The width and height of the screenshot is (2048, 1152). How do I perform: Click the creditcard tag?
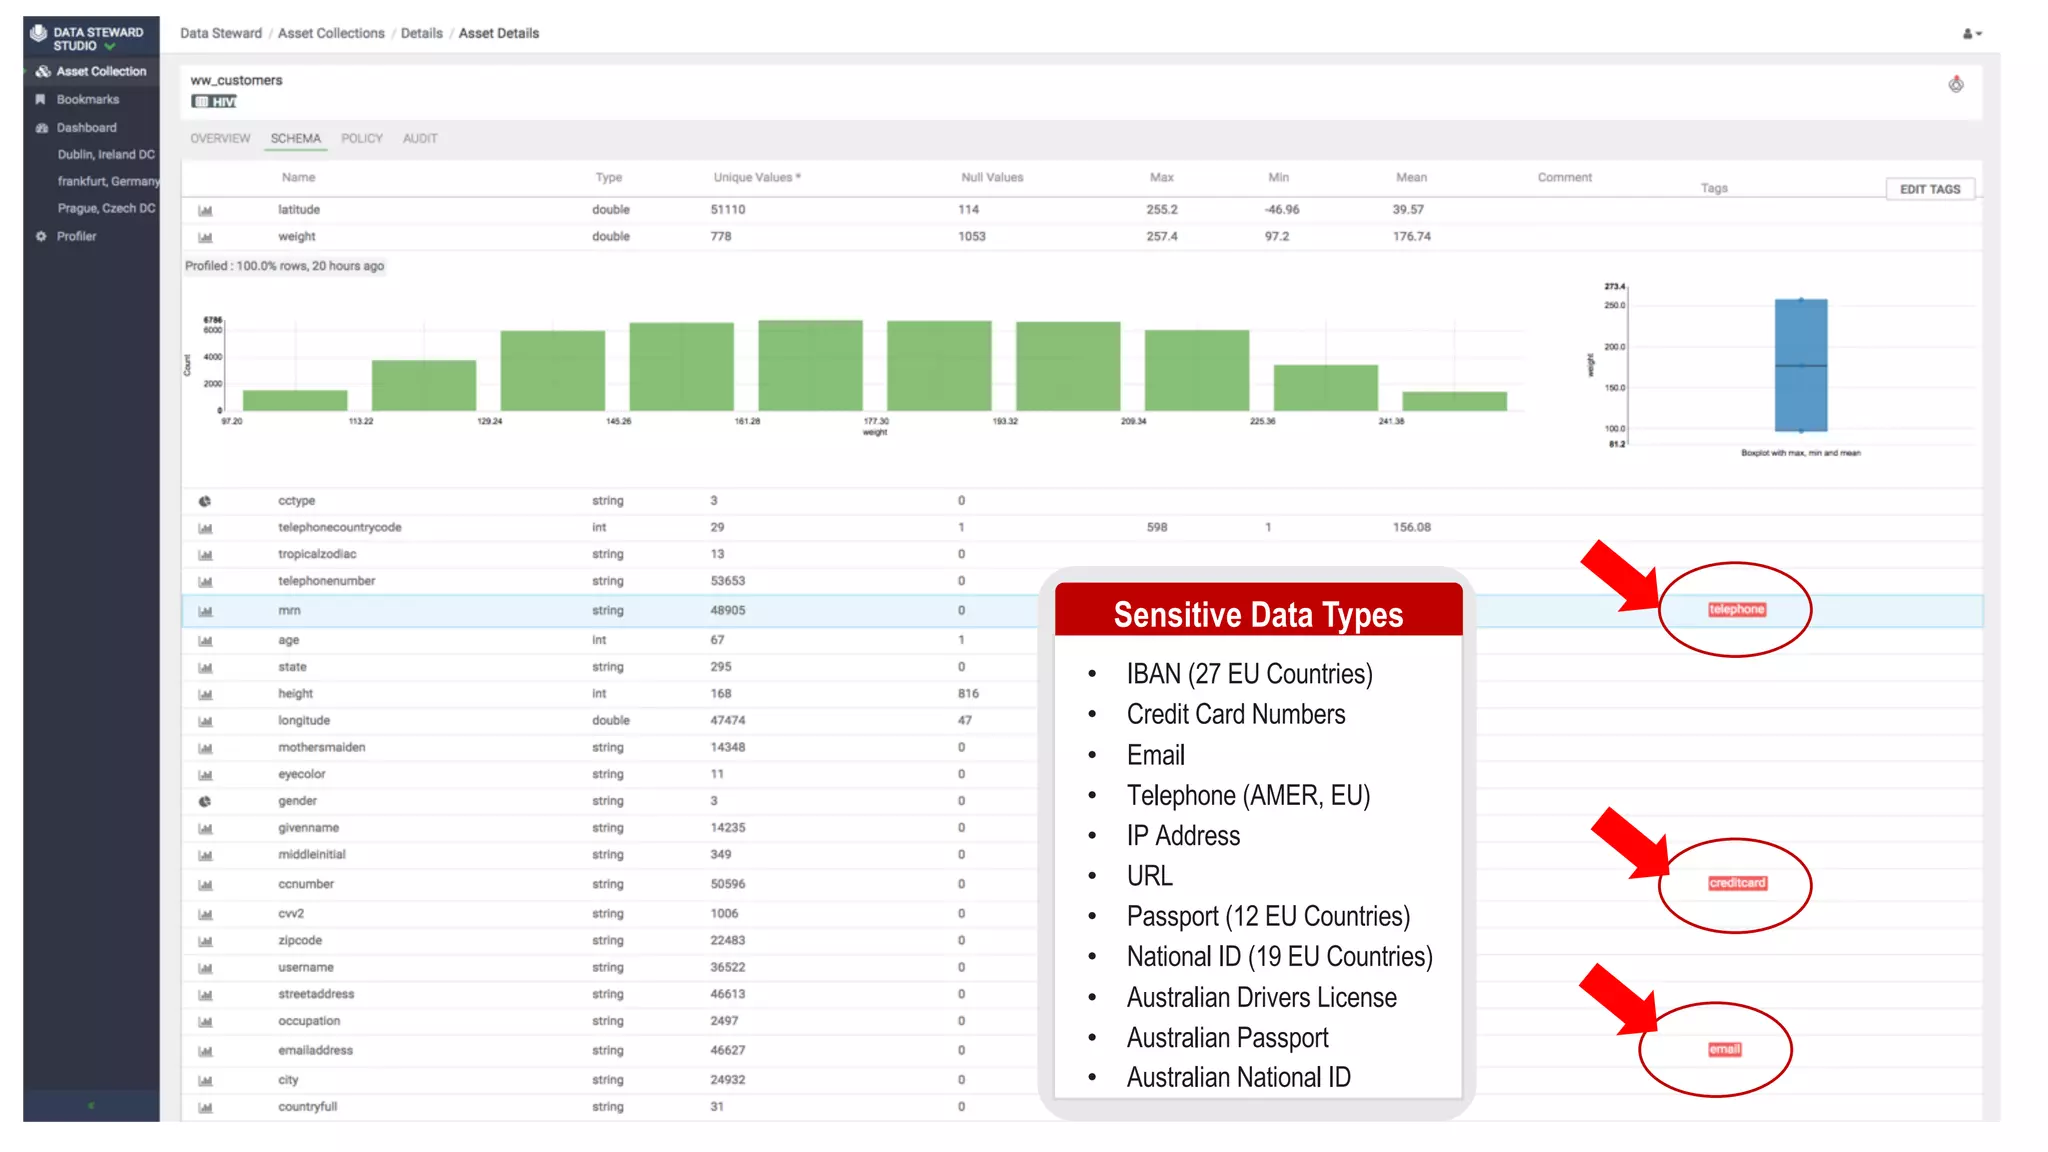1738,883
